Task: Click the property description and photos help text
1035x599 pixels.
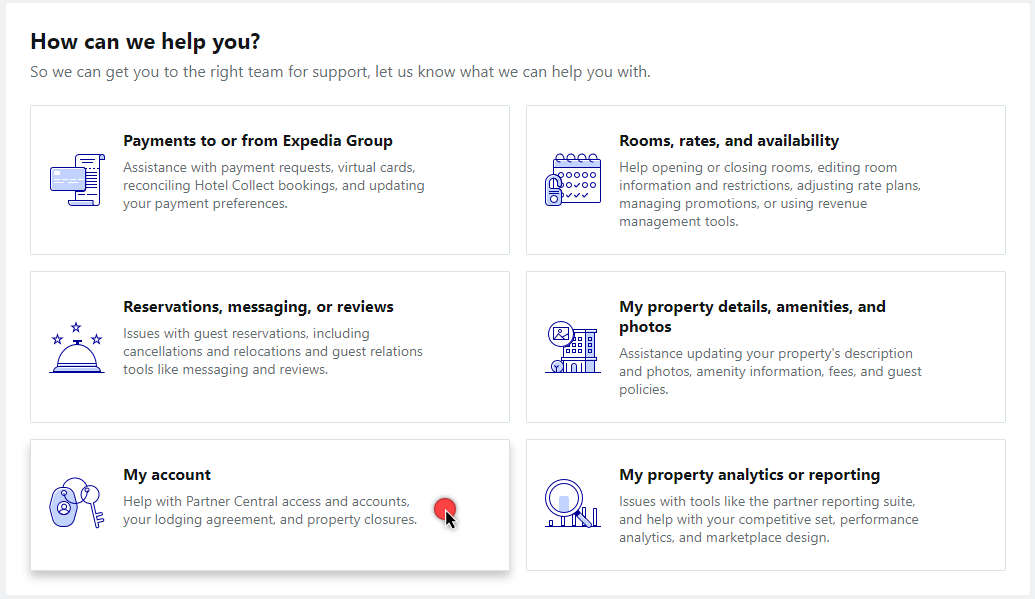Action: 770,371
